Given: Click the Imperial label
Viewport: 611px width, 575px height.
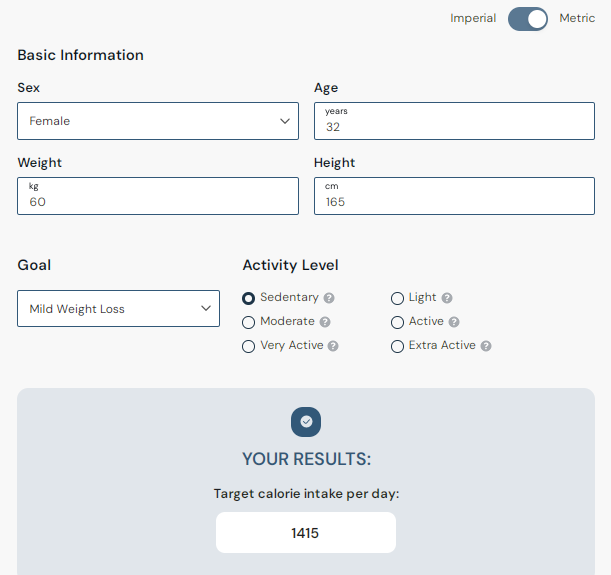Looking at the screenshot, I should point(473,18).
